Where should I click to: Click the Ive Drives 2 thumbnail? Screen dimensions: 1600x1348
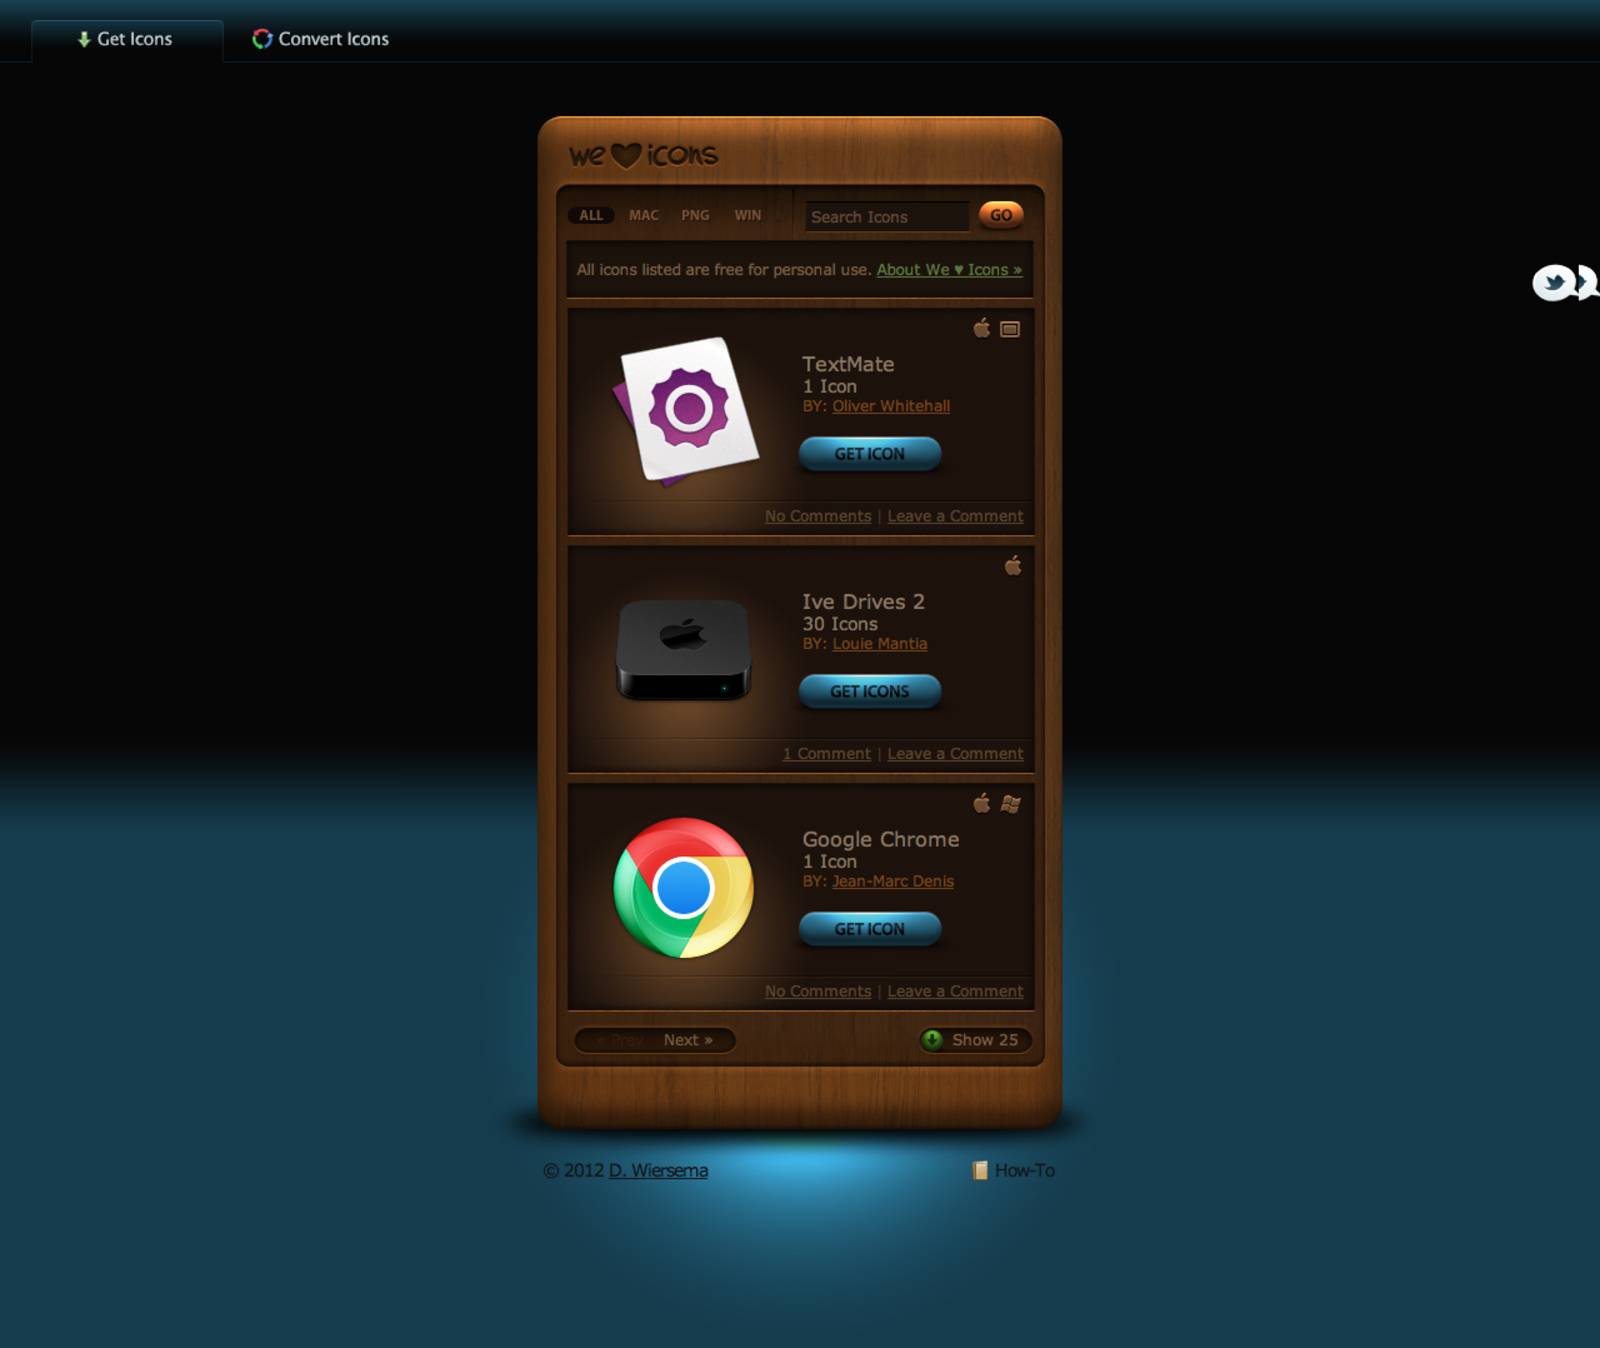pyautogui.click(x=684, y=650)
